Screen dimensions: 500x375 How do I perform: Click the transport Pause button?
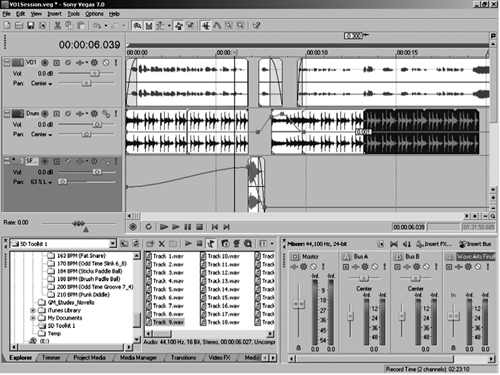pos(188,227)
